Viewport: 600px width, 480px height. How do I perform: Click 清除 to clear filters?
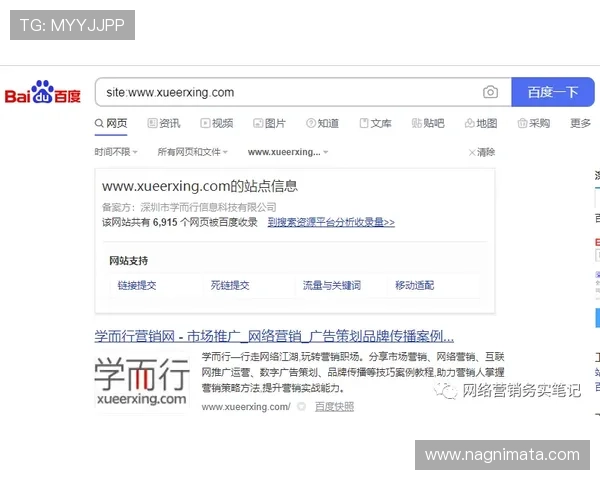coord(482,152)
